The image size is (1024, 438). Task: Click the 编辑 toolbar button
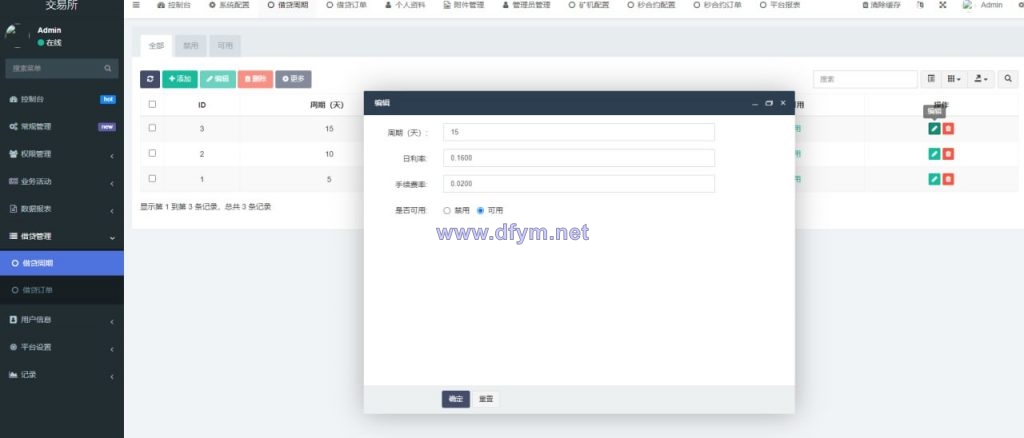217,79
